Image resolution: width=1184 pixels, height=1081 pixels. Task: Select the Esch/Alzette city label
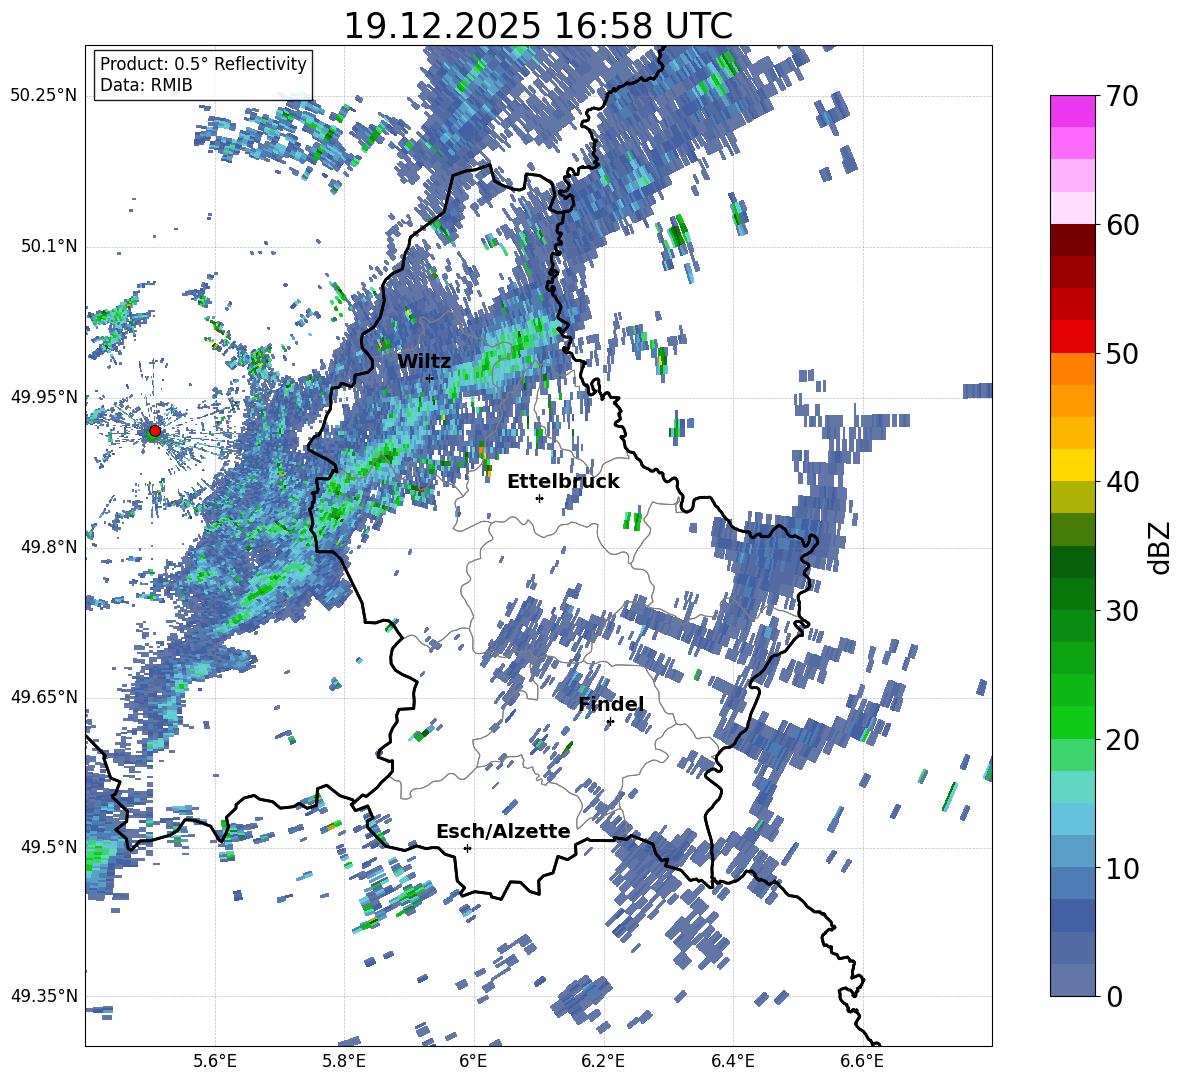coord(503,831)
